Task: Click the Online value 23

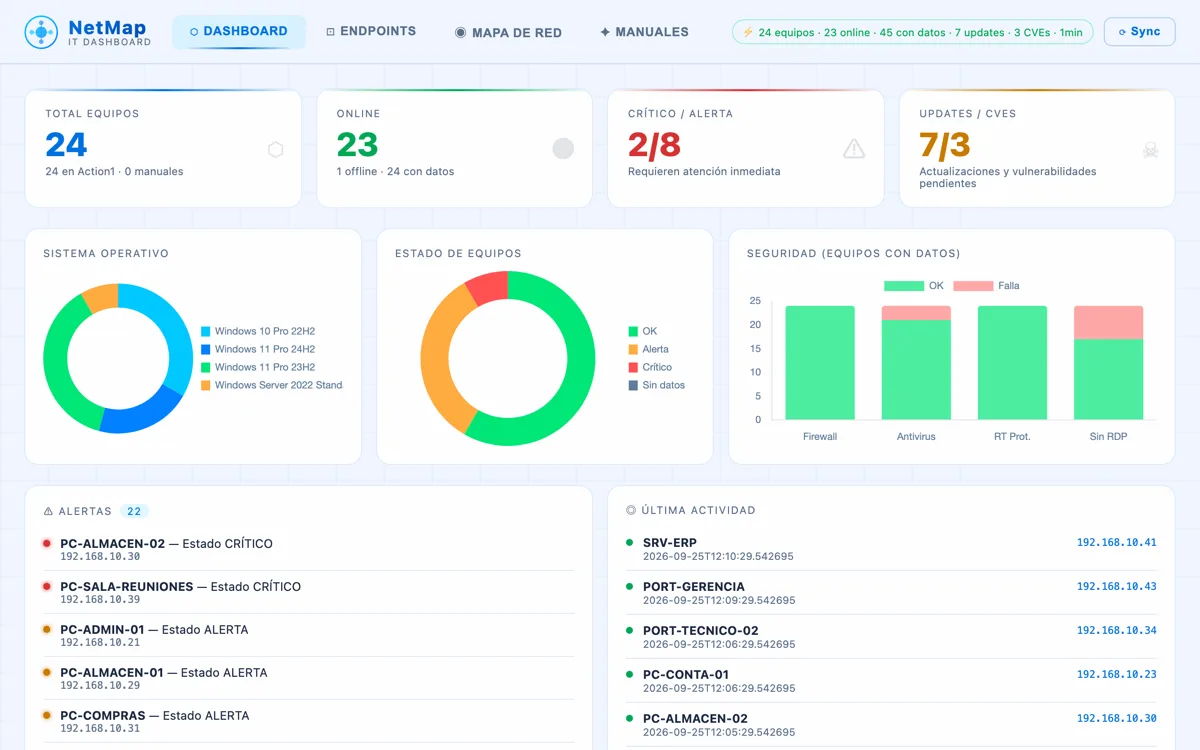Action: (357, 145)
